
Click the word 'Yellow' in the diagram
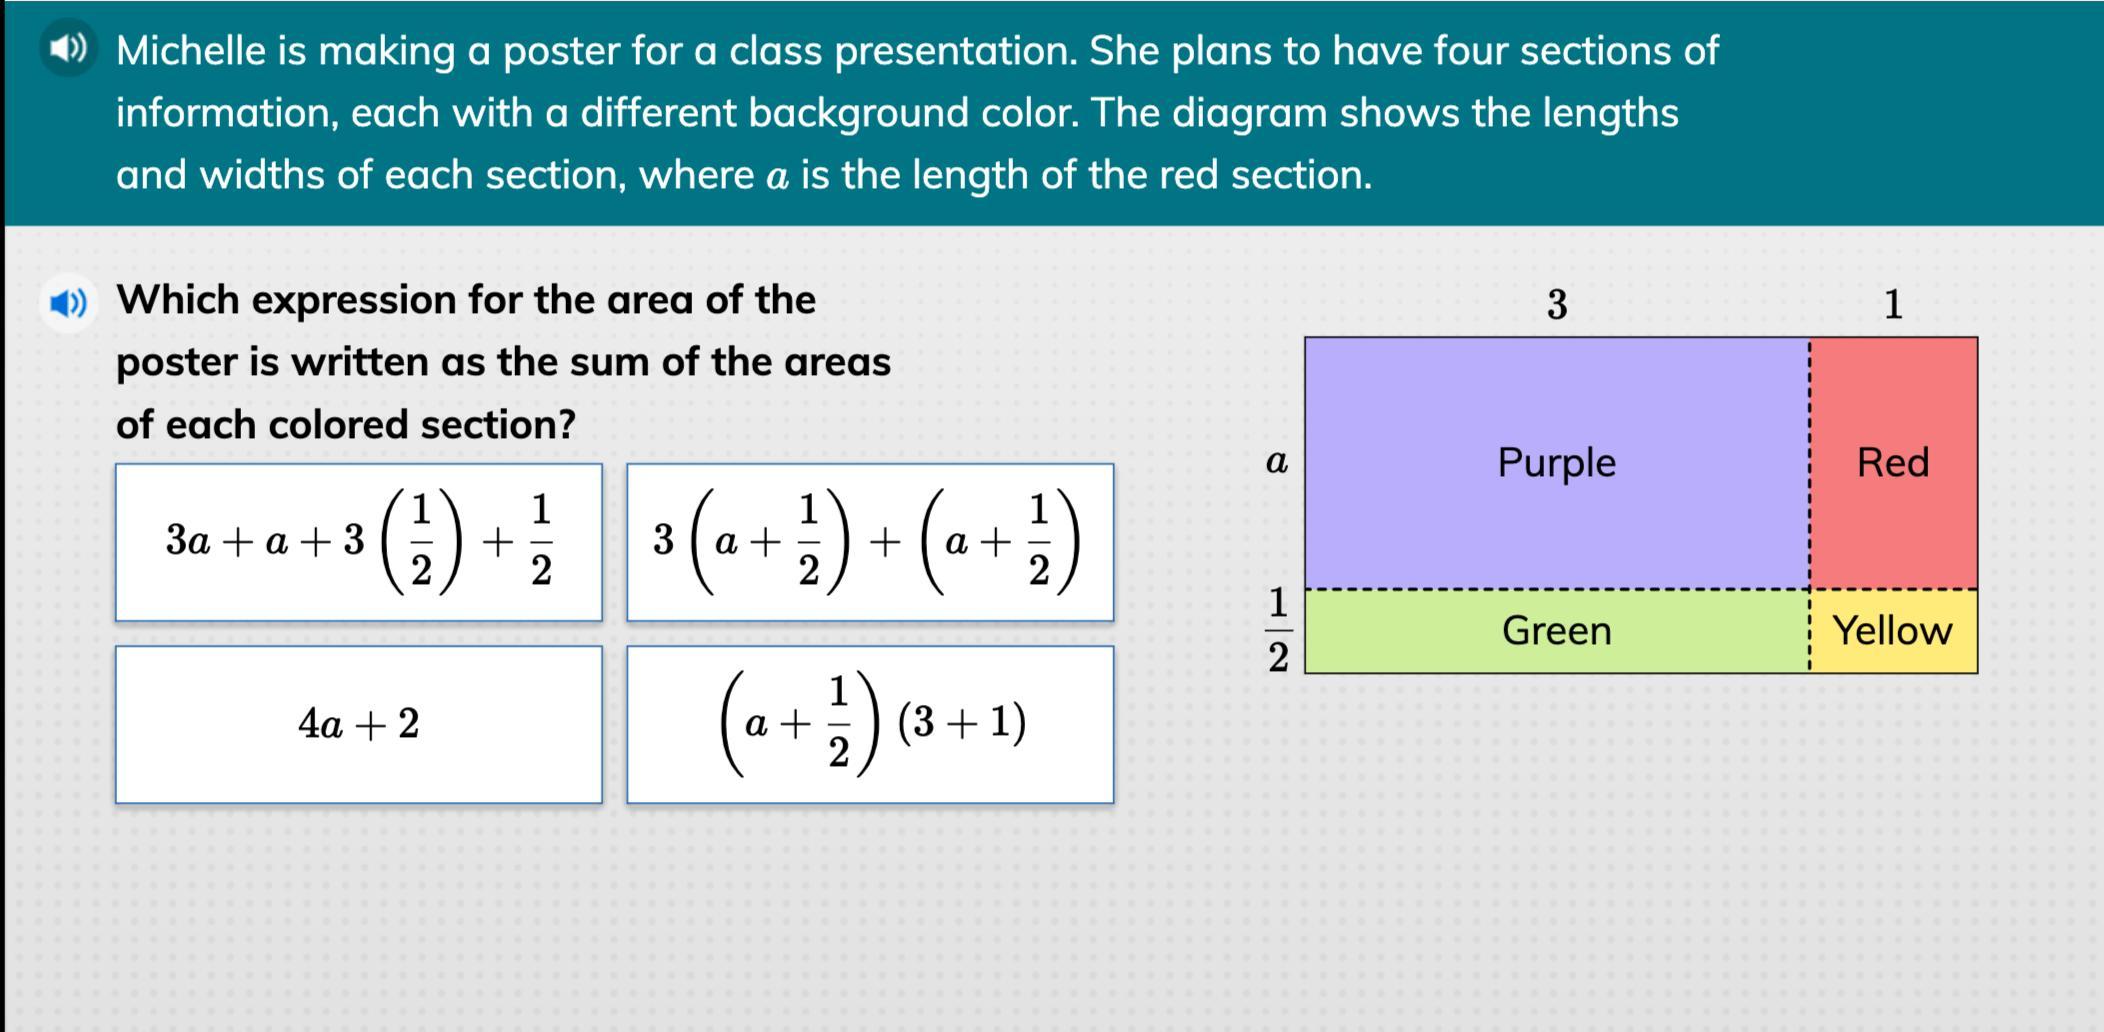pos(1892,631)
